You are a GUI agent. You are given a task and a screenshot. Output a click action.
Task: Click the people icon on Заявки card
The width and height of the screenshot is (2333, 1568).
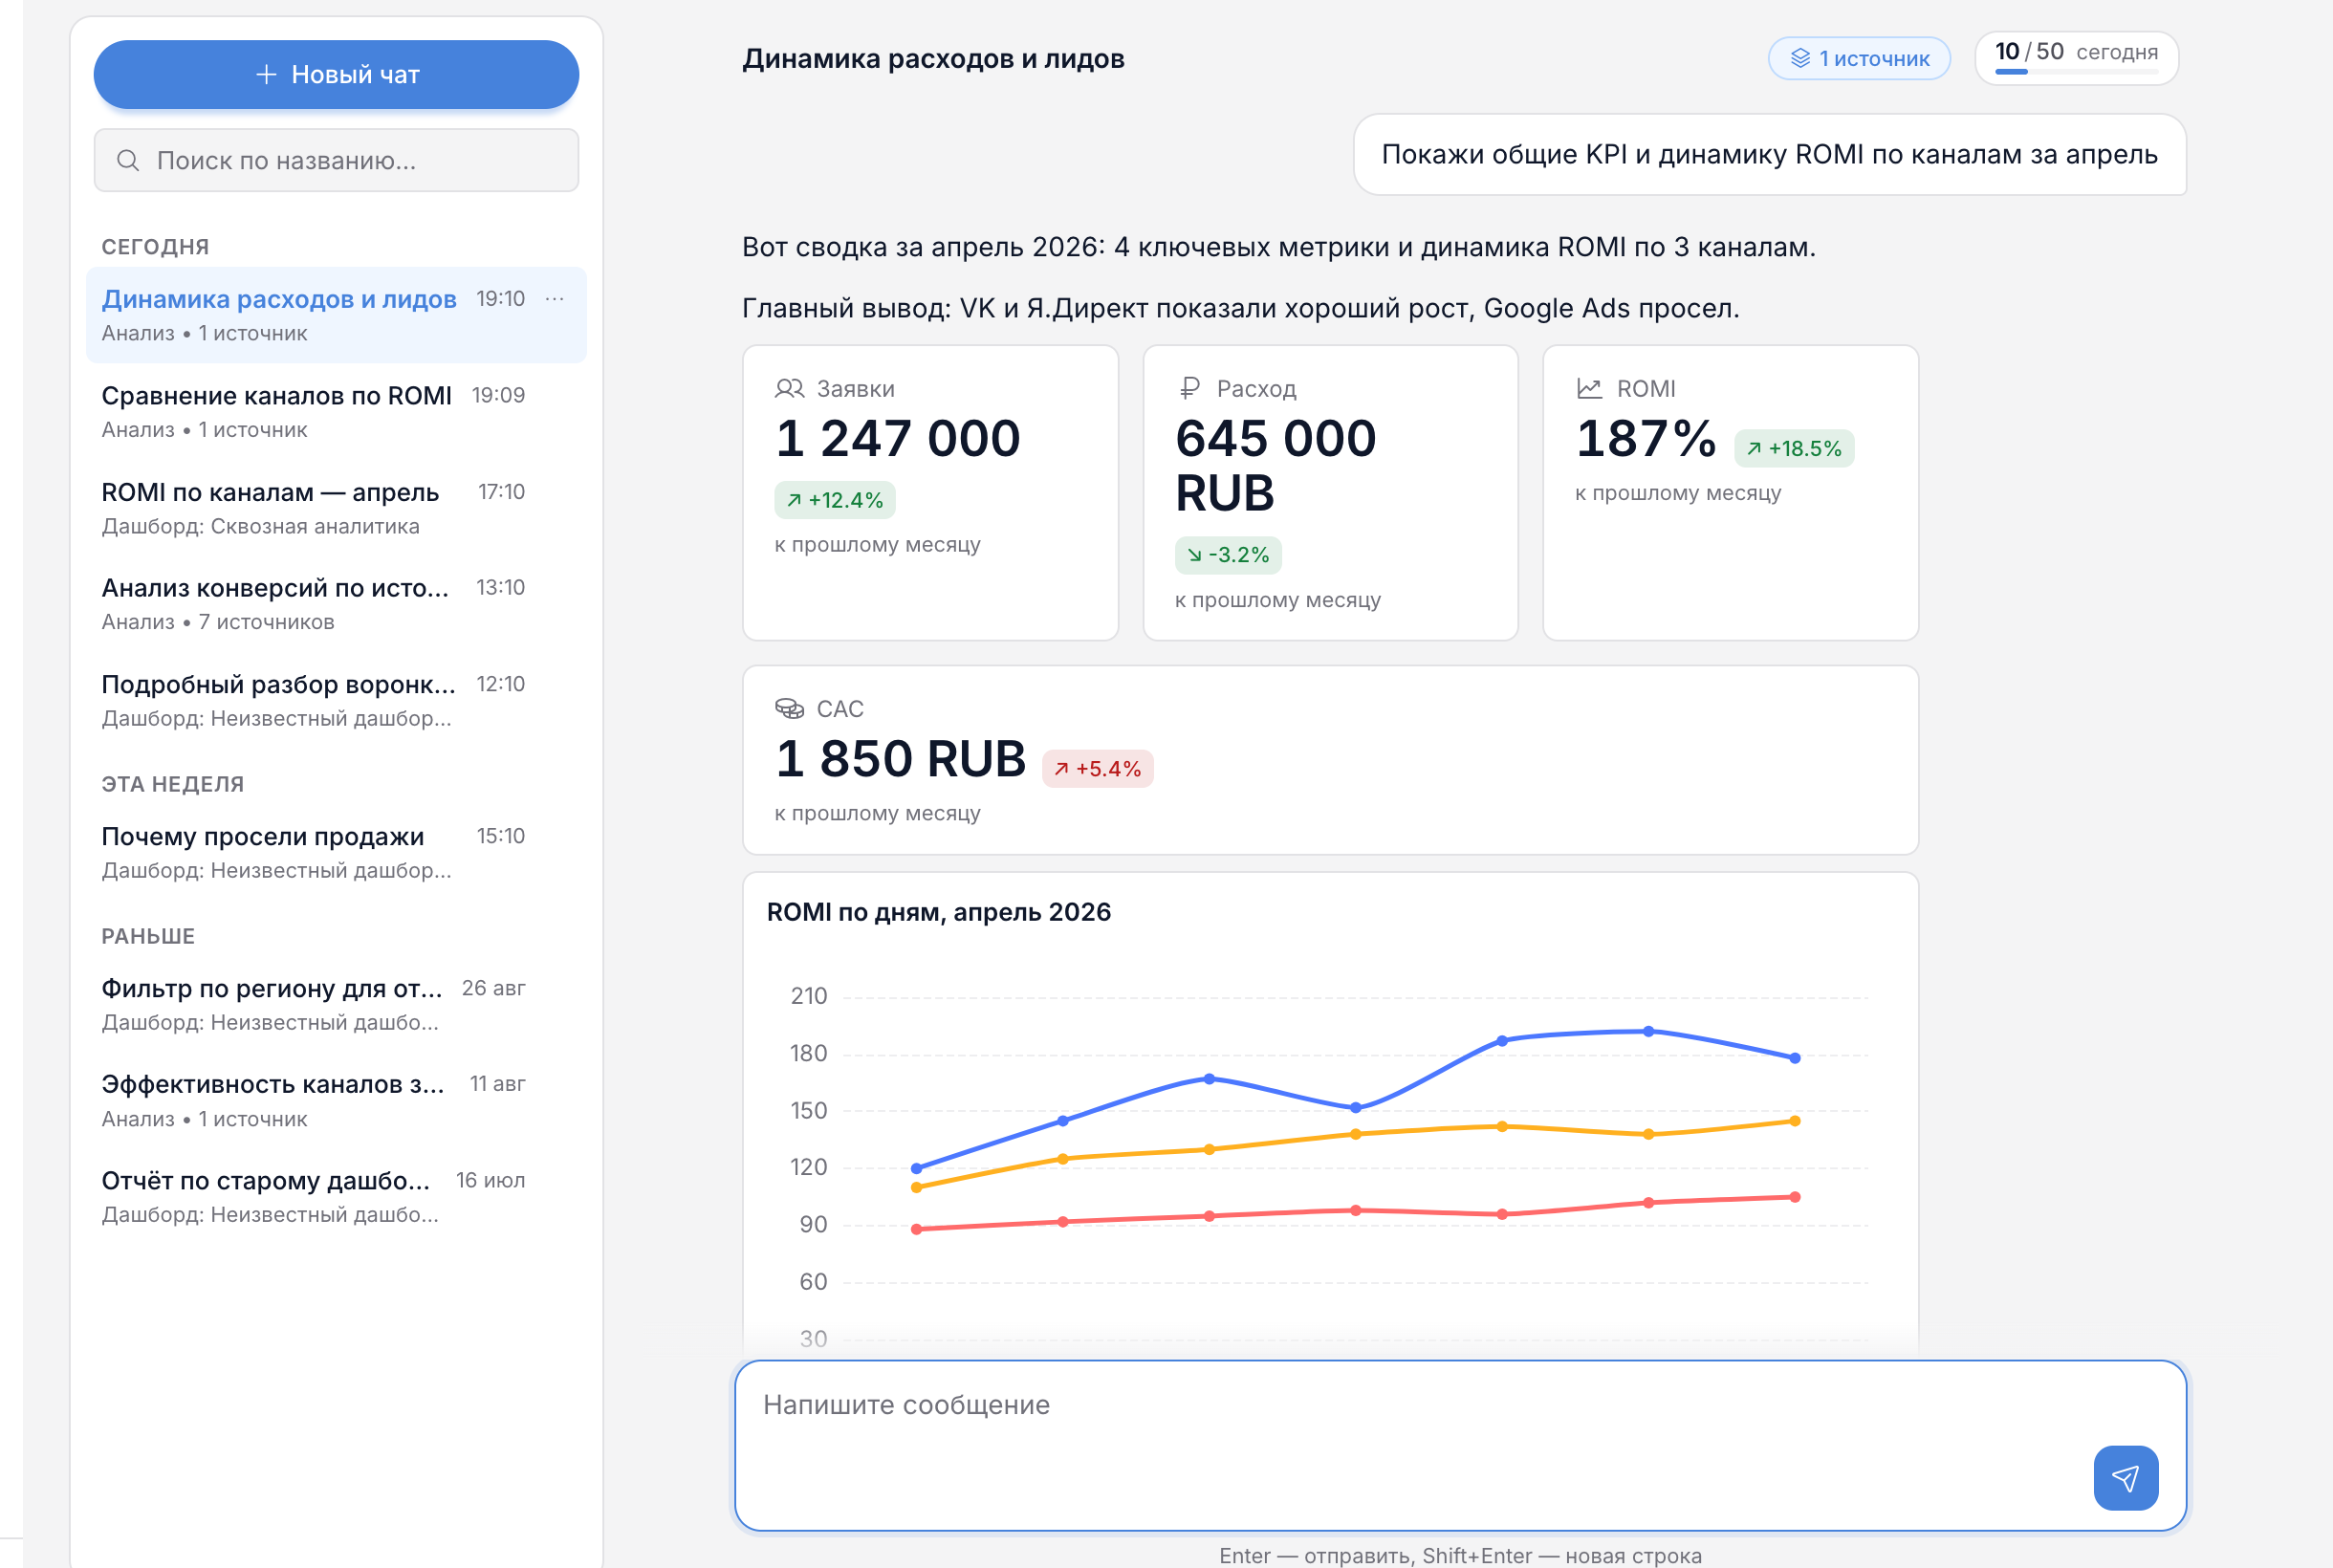tap(789, 388)
